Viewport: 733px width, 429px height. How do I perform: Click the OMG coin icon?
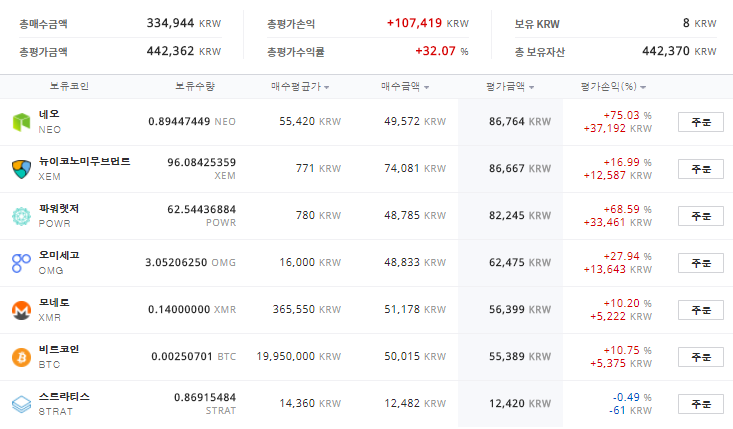(21, 263)
